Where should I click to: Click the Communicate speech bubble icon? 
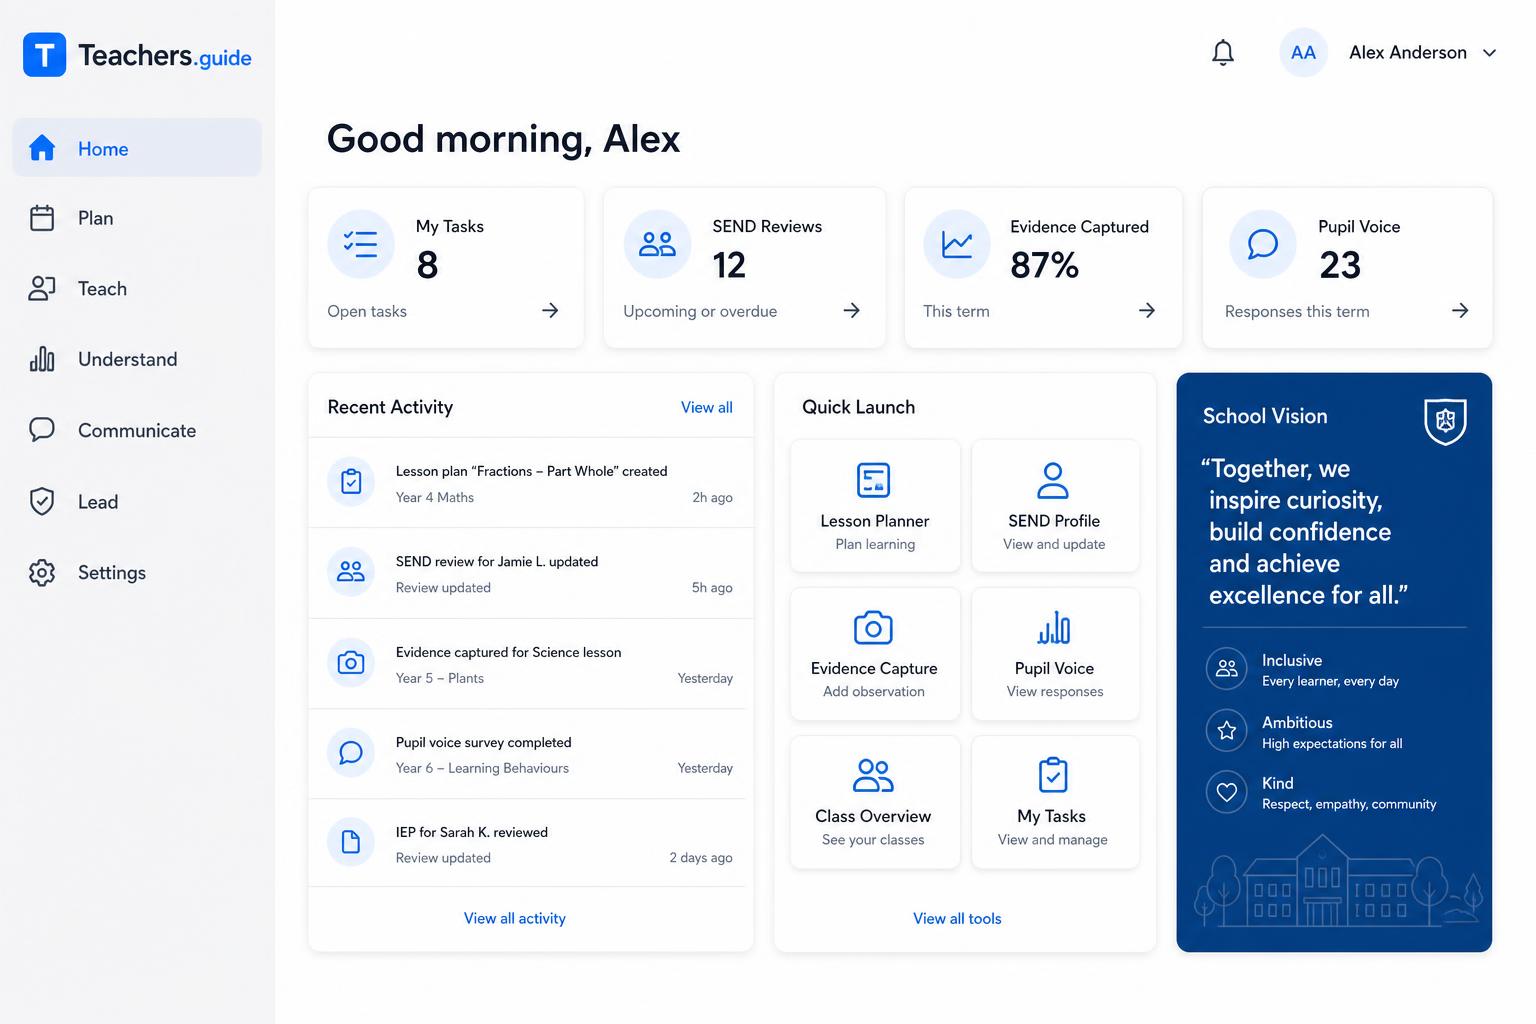[x=42, y=430]
